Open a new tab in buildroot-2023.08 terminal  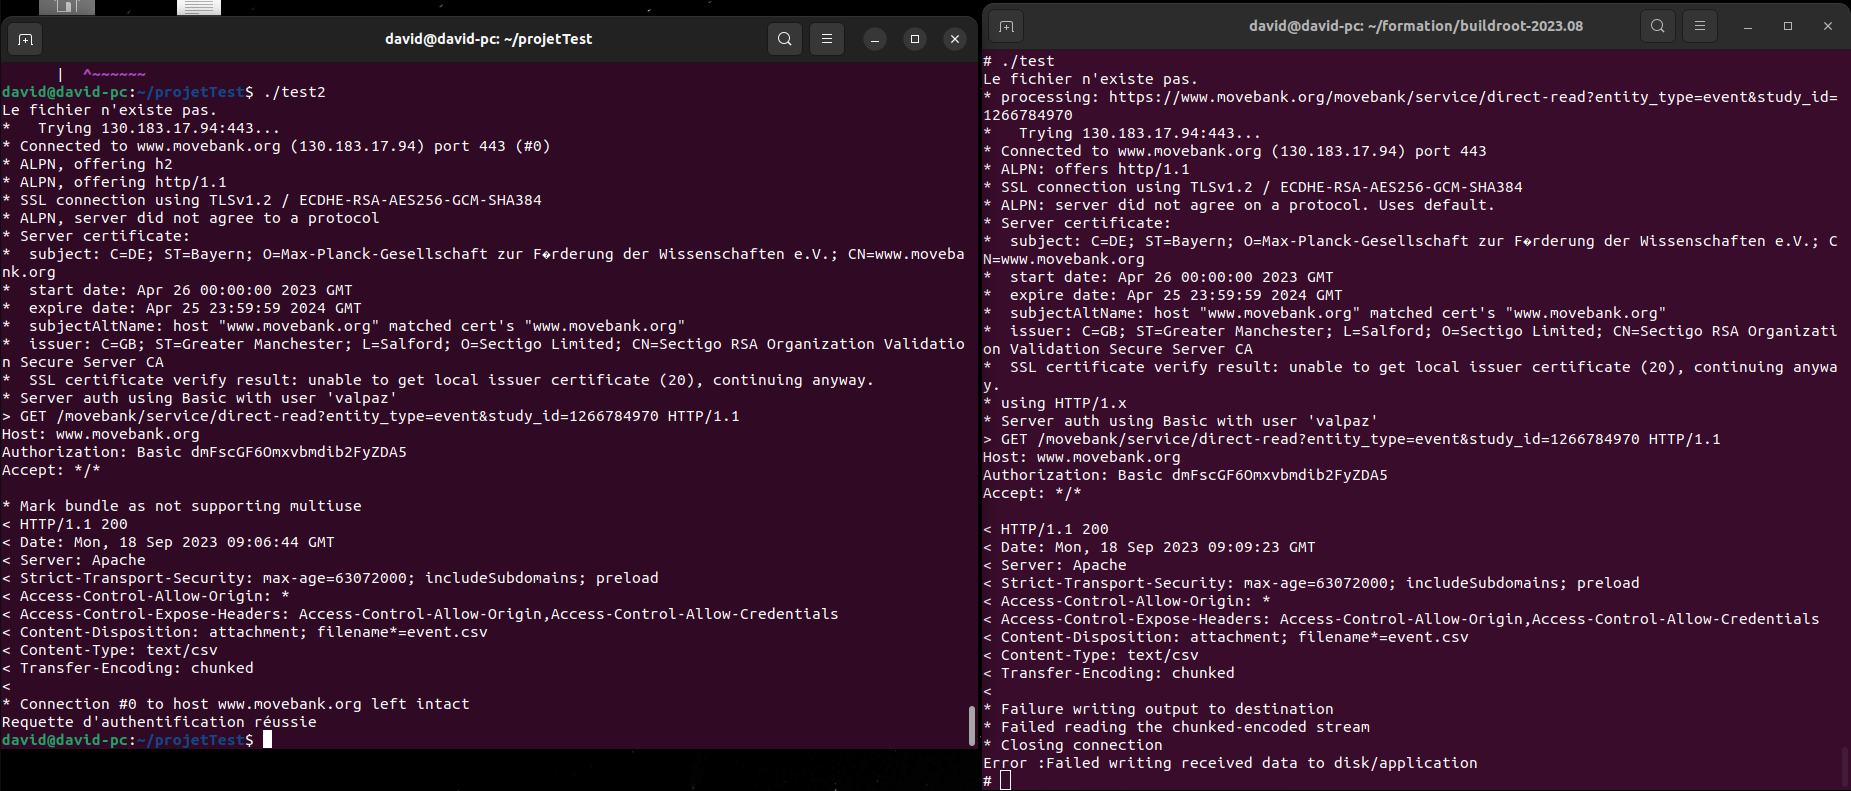coord(1006,26)
